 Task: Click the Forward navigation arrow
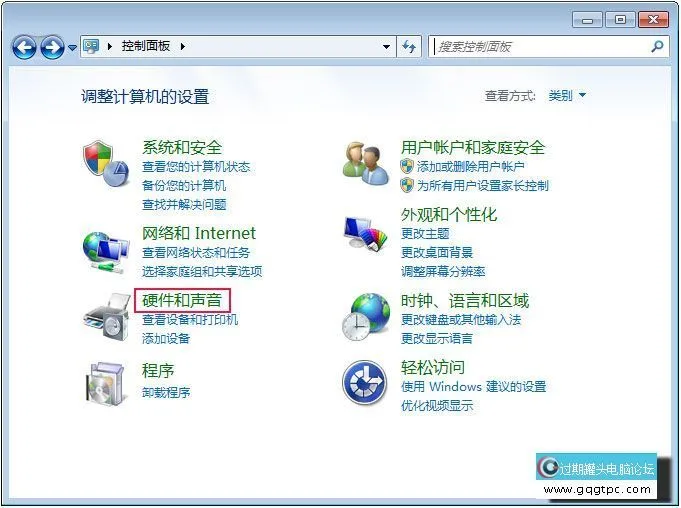52,47
